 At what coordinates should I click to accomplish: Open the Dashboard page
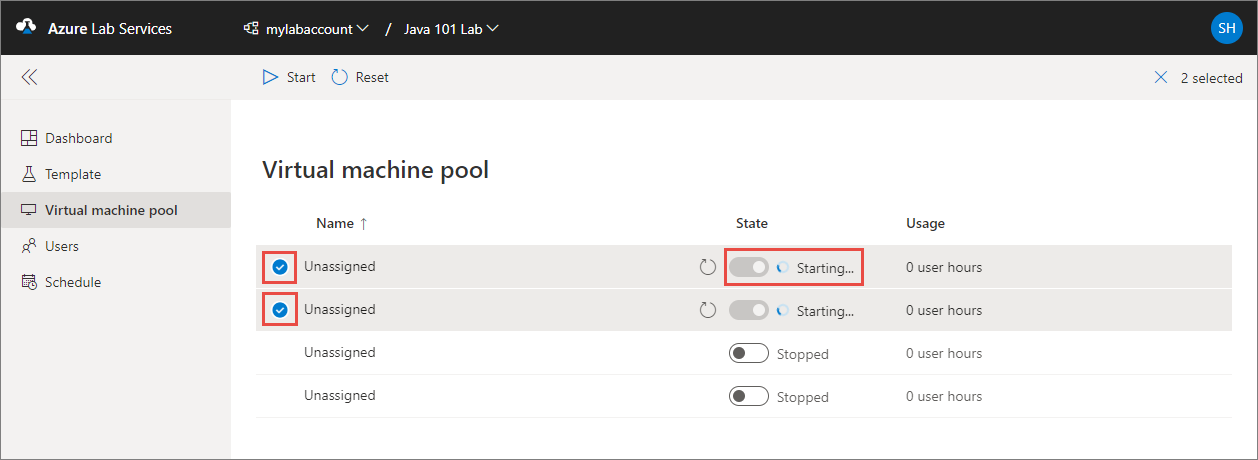[x=115, y=138]
